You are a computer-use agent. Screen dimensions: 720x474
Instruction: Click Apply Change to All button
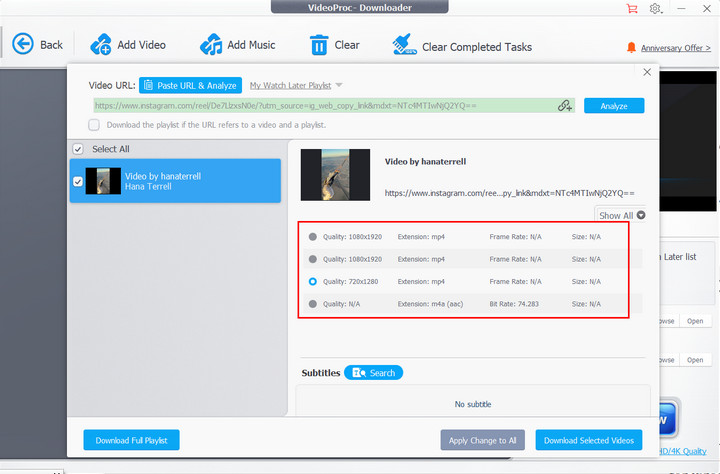[483, 440]
